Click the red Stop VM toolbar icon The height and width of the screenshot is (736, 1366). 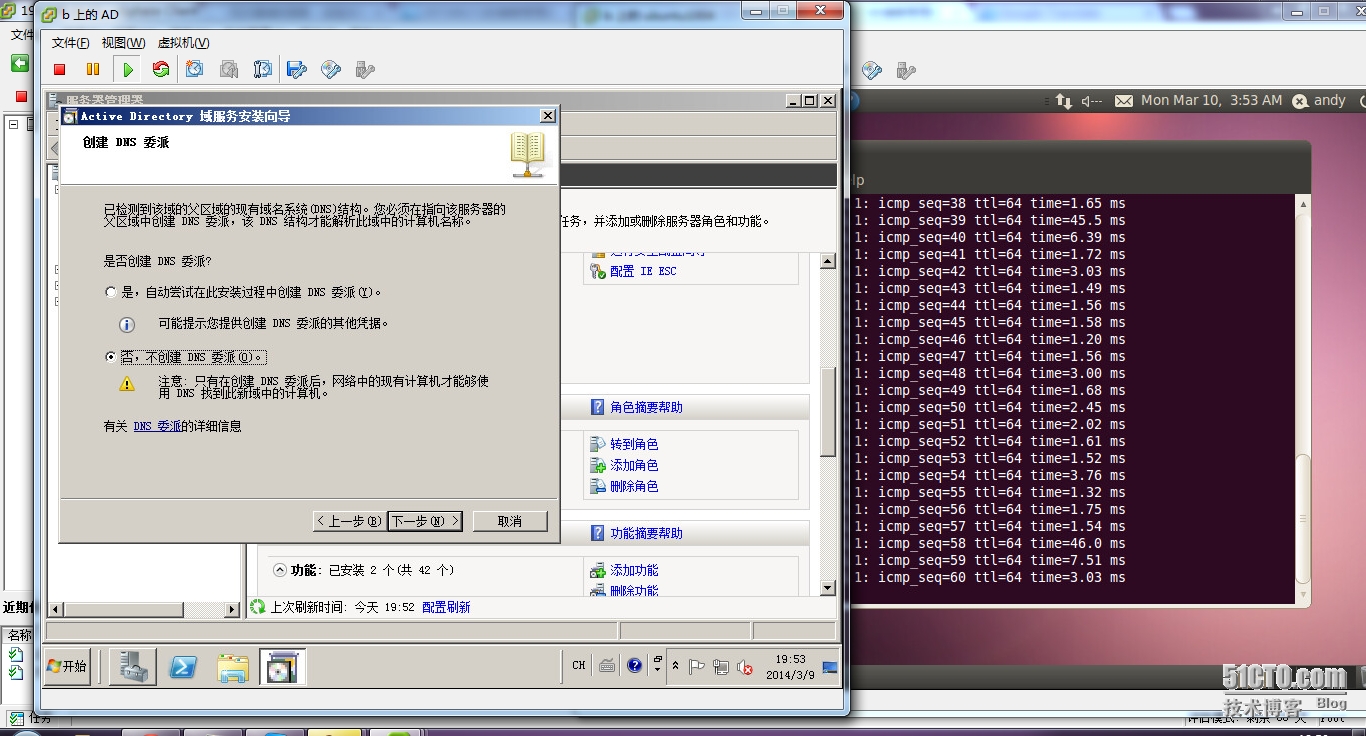click(x=60, y=69)
